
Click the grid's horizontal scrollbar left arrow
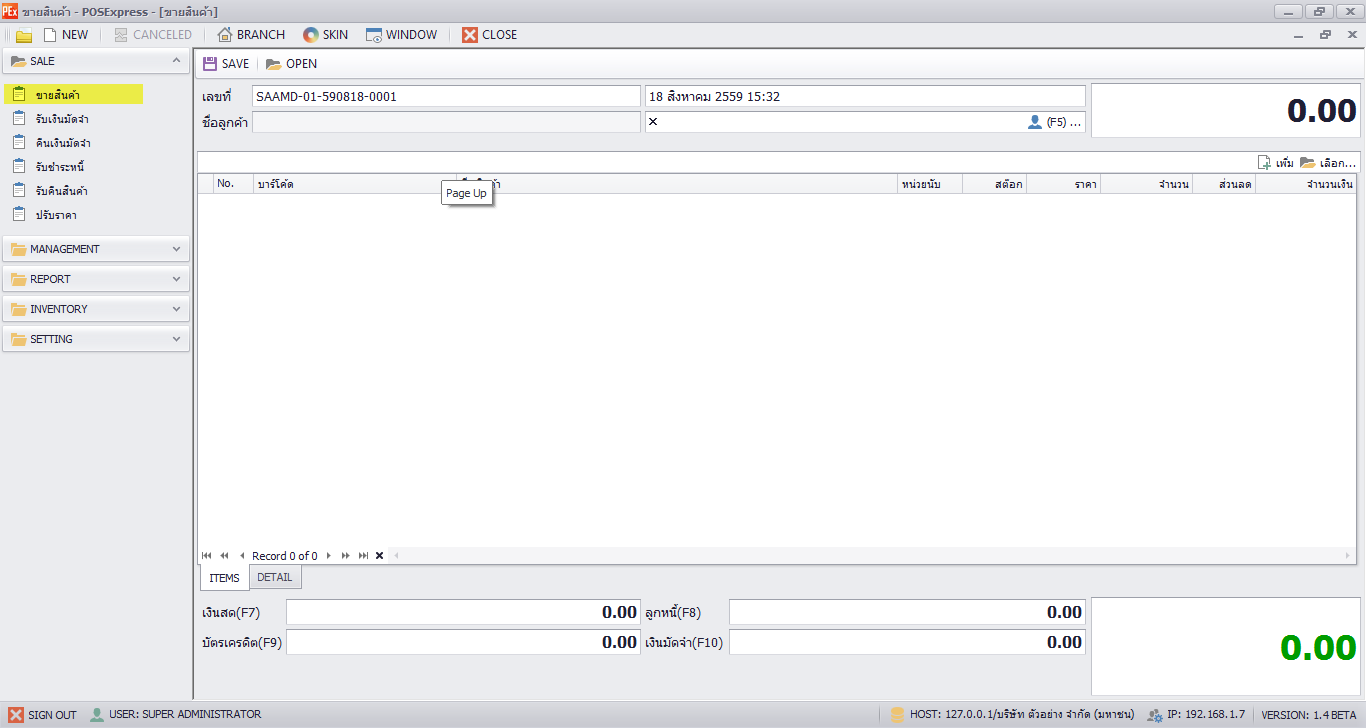(396, 556)
